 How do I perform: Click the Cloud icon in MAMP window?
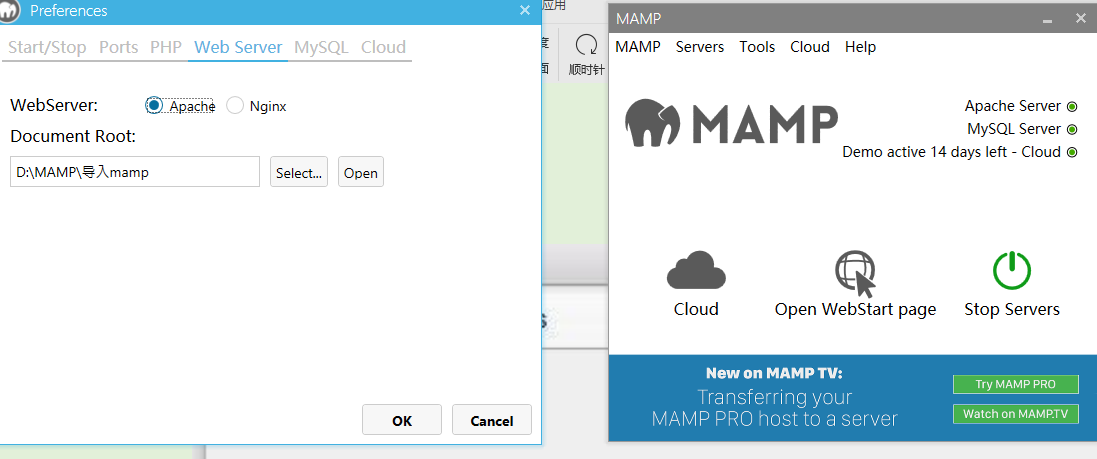click(x=696, y=270)
